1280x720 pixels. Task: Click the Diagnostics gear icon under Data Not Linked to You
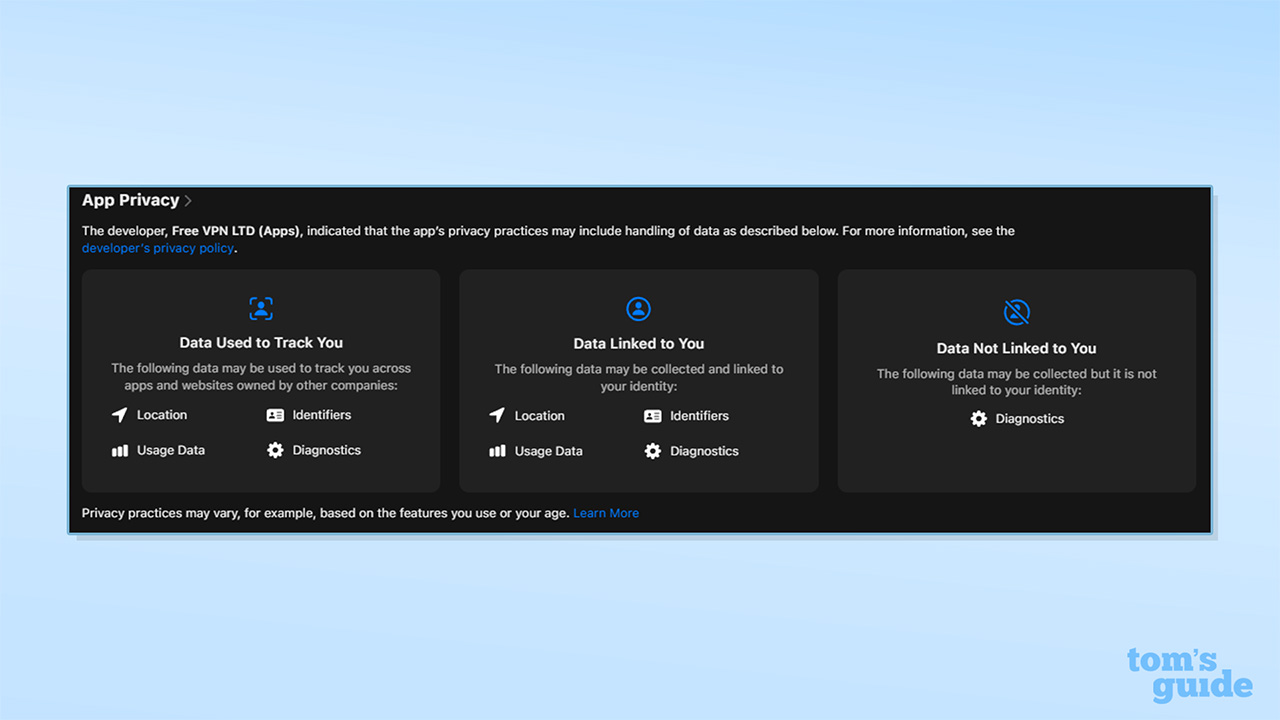(978, 418)
